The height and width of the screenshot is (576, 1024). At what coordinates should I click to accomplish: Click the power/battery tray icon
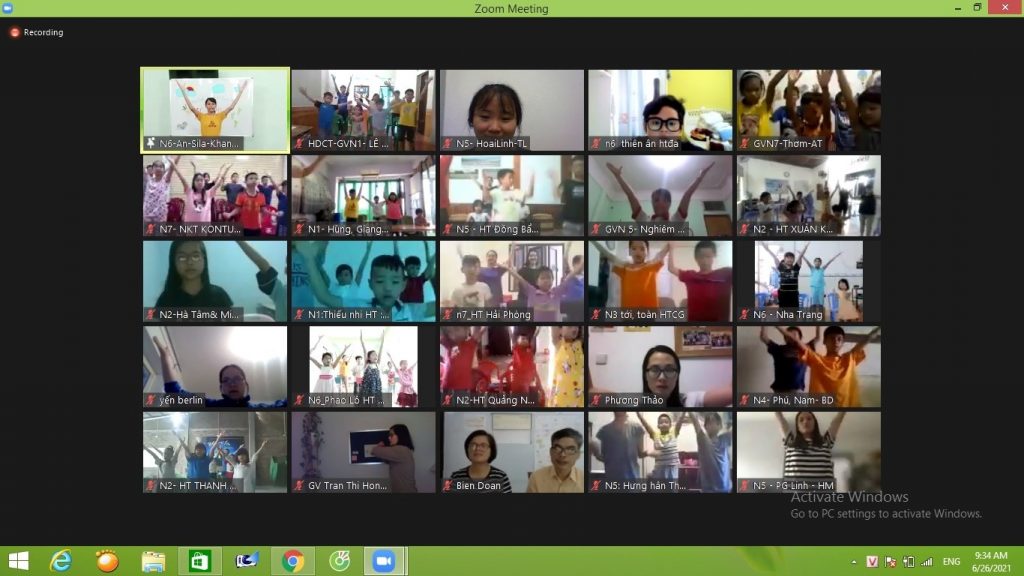(x=908, y=562)
